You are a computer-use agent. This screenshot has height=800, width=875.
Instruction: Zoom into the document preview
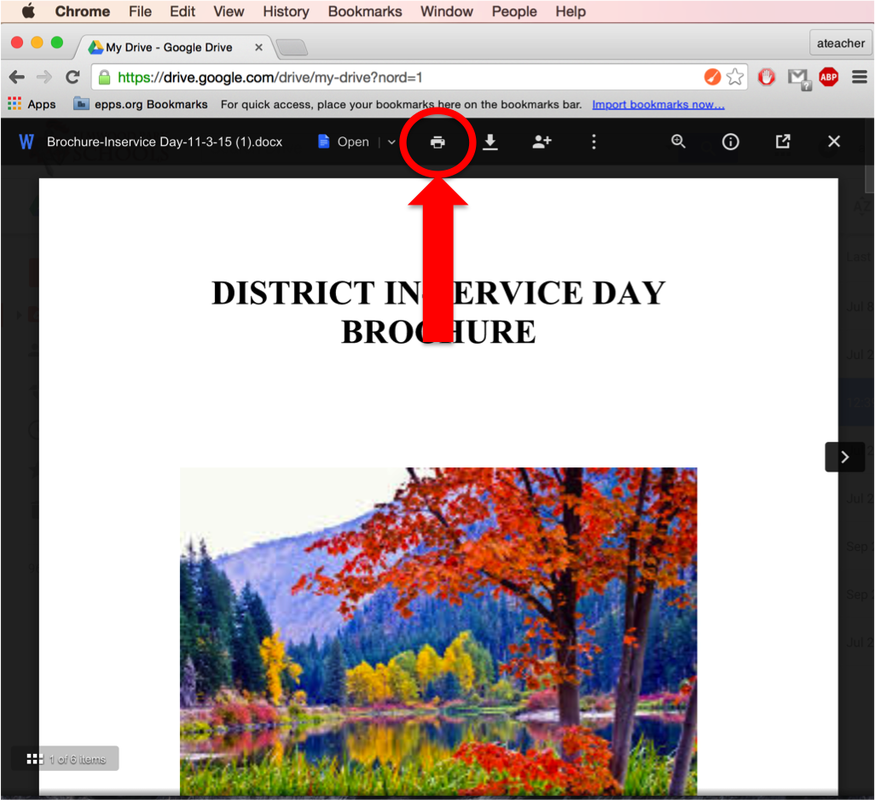(678, 142)
